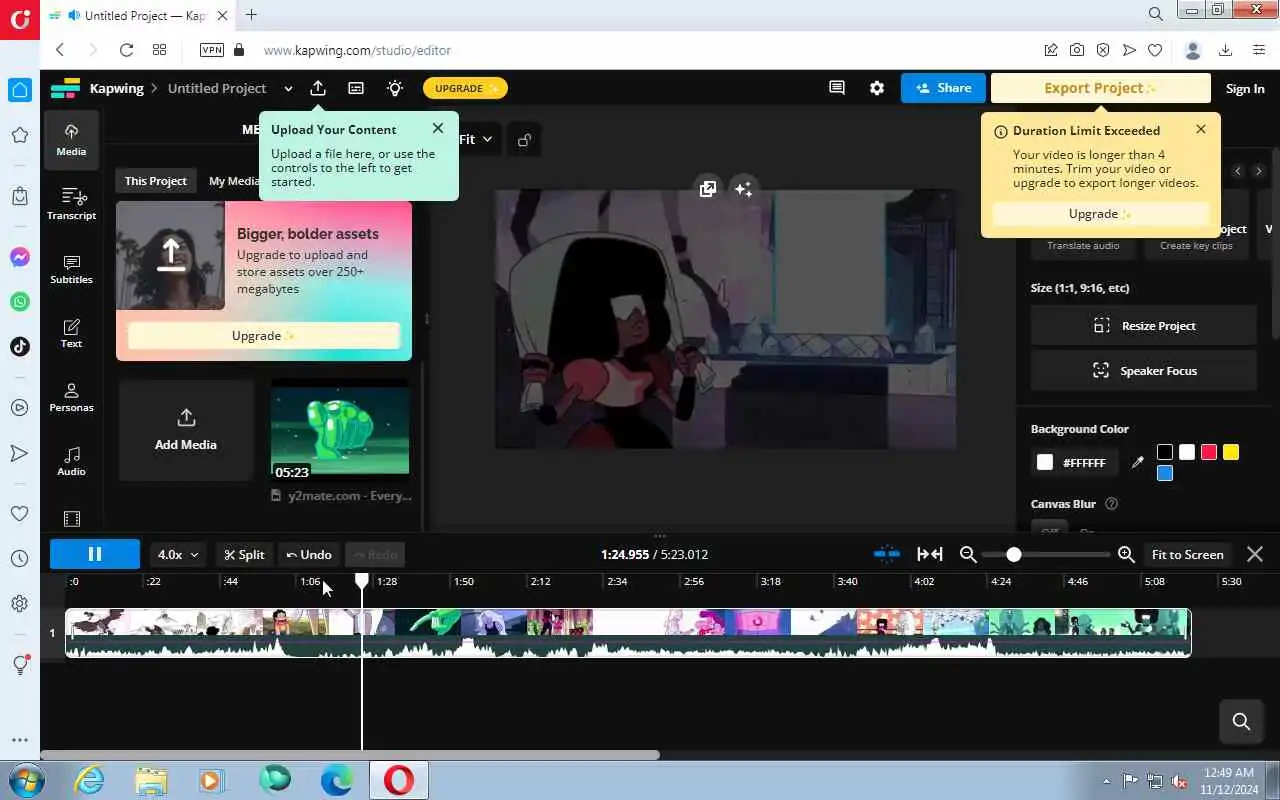
Task: Toggle timeline snapping icon
Action: click(887, 554)
